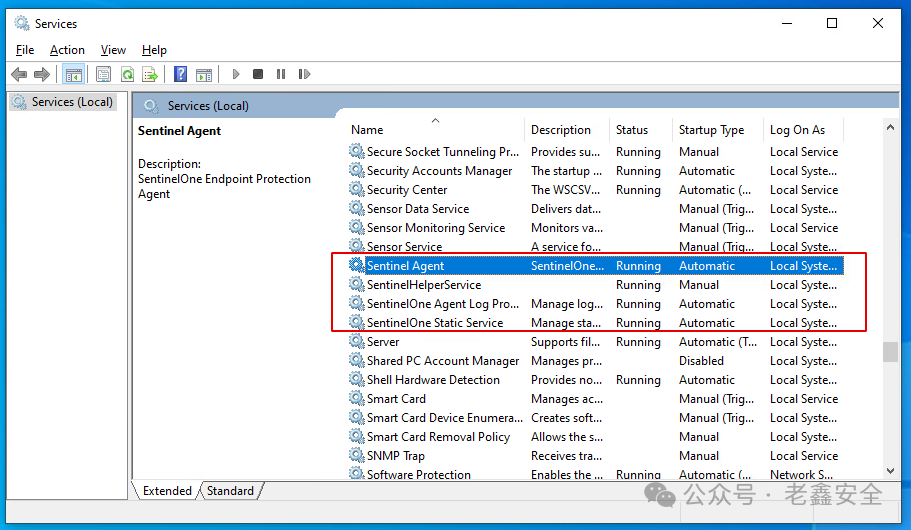Select the Security Accounts Manager service

pos(596,171)
